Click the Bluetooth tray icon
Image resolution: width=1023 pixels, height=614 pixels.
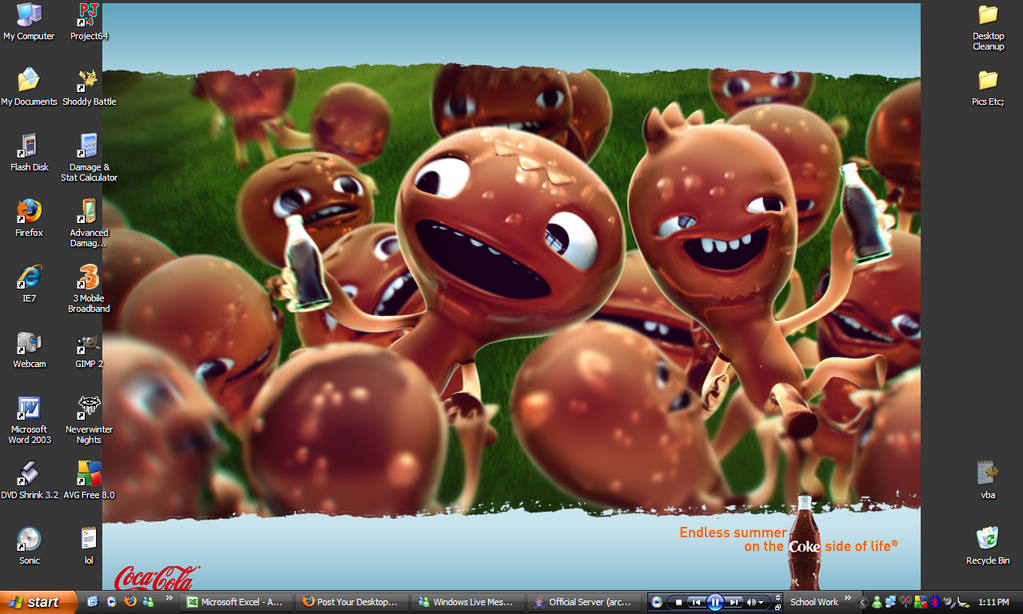935,602
